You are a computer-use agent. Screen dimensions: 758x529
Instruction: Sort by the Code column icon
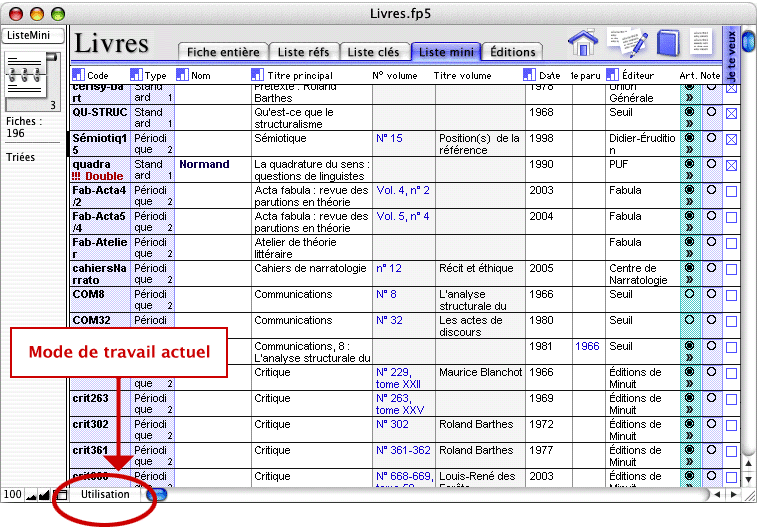pos(78,75)
